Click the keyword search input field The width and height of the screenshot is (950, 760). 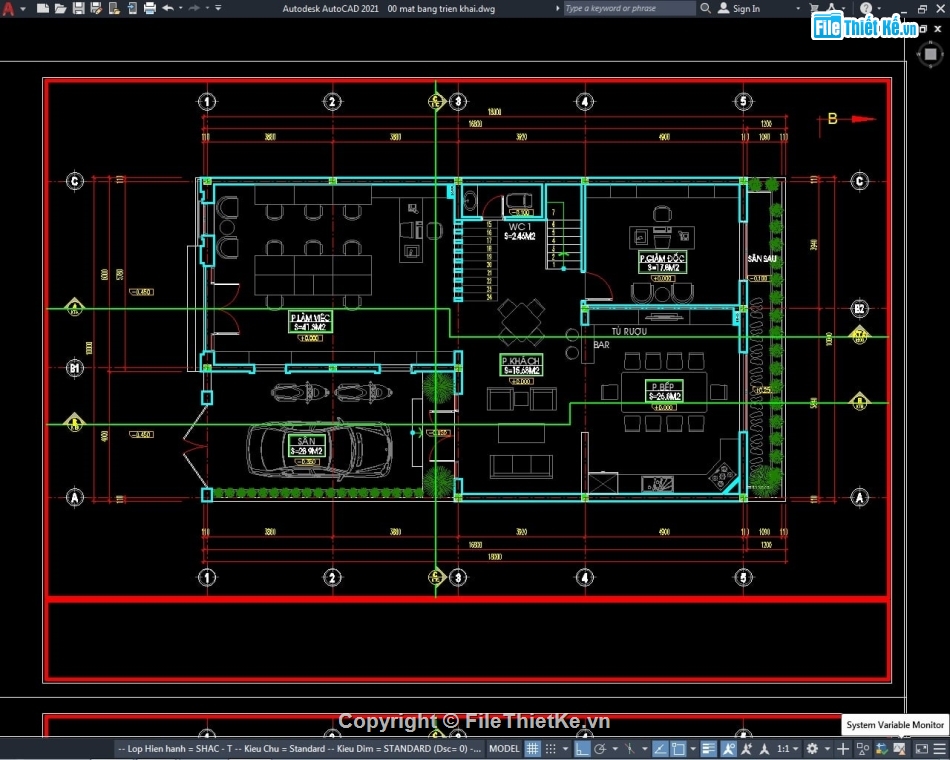point(629,8)
